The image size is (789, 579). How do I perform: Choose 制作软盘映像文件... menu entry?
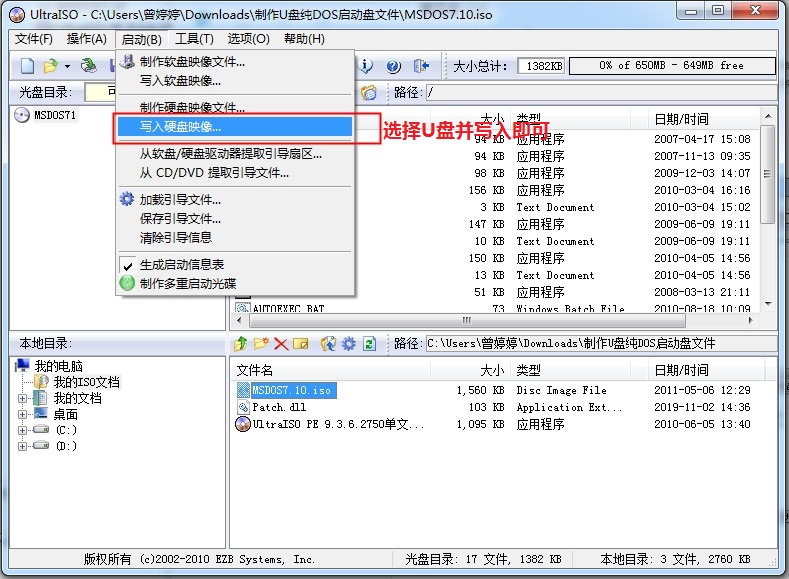235,62
